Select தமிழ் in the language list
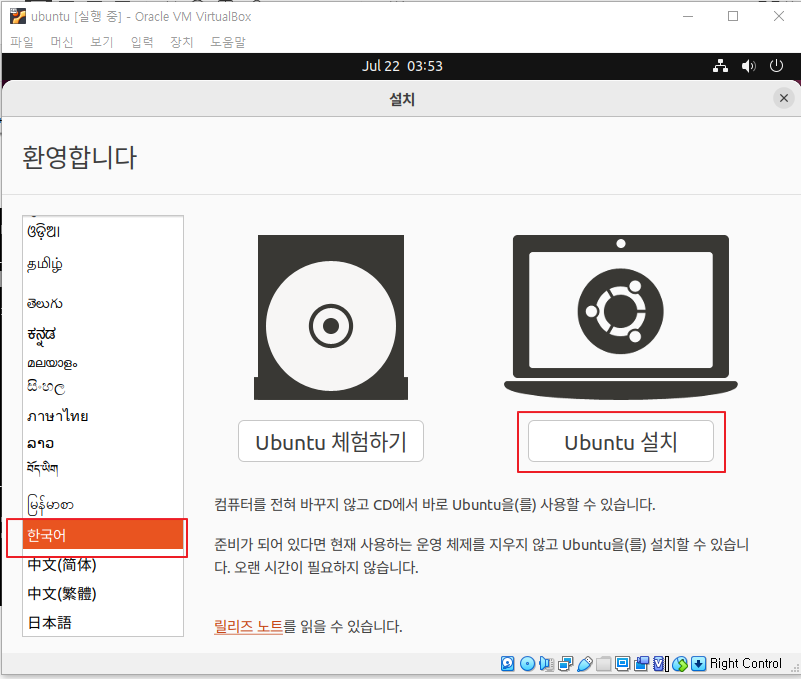The image size is (801, 679). [103, 265]
